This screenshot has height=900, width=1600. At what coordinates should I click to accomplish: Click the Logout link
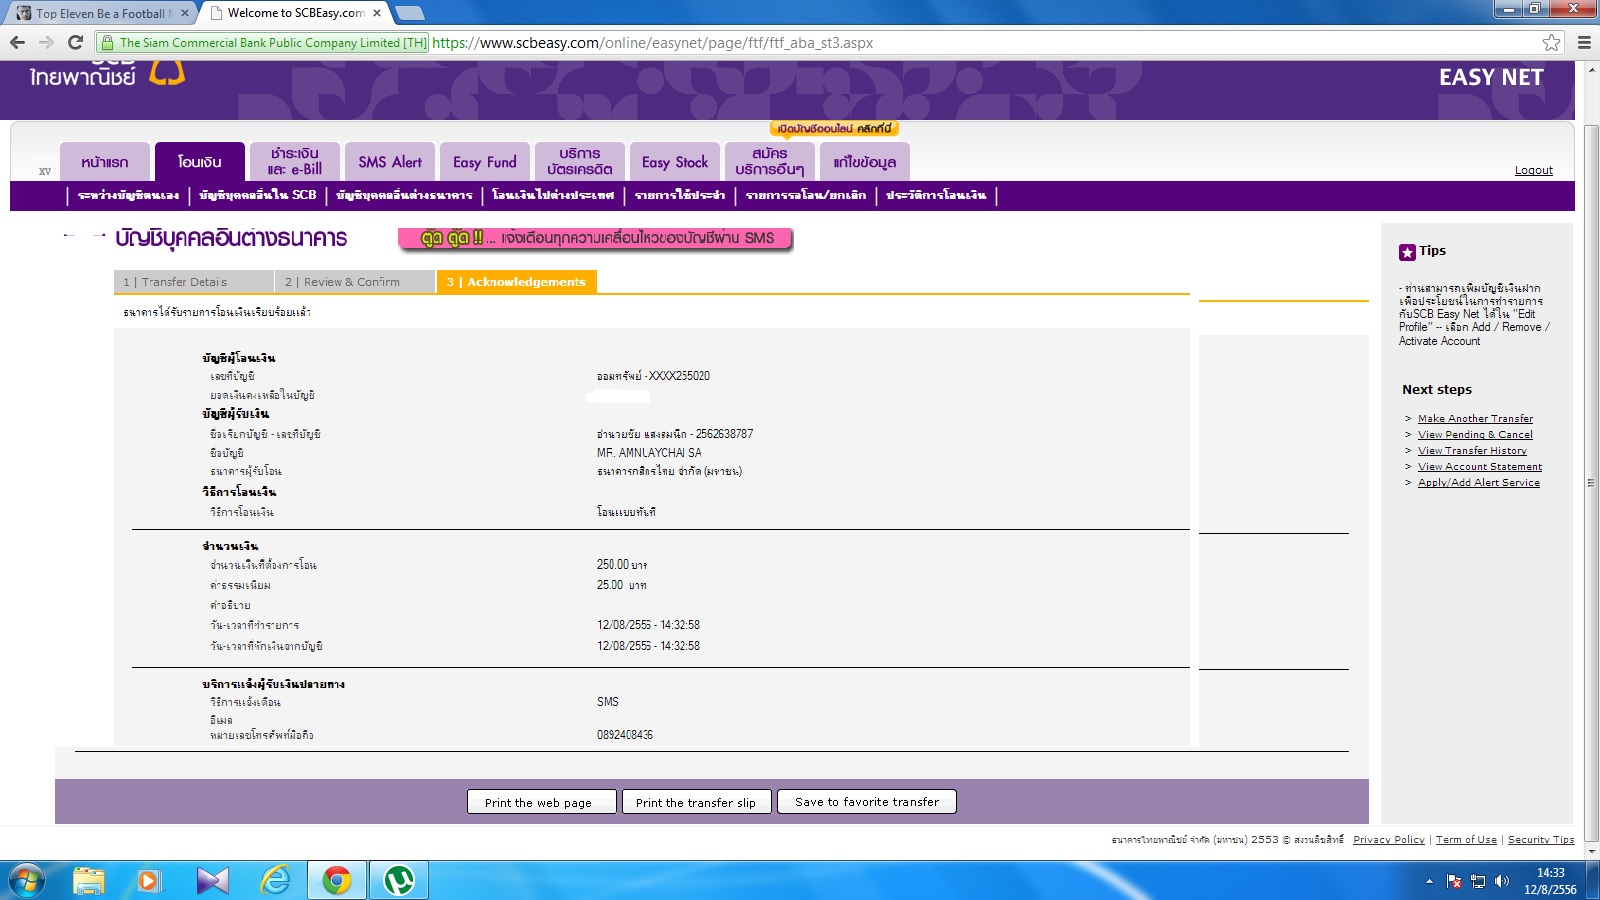point(1534,170)
